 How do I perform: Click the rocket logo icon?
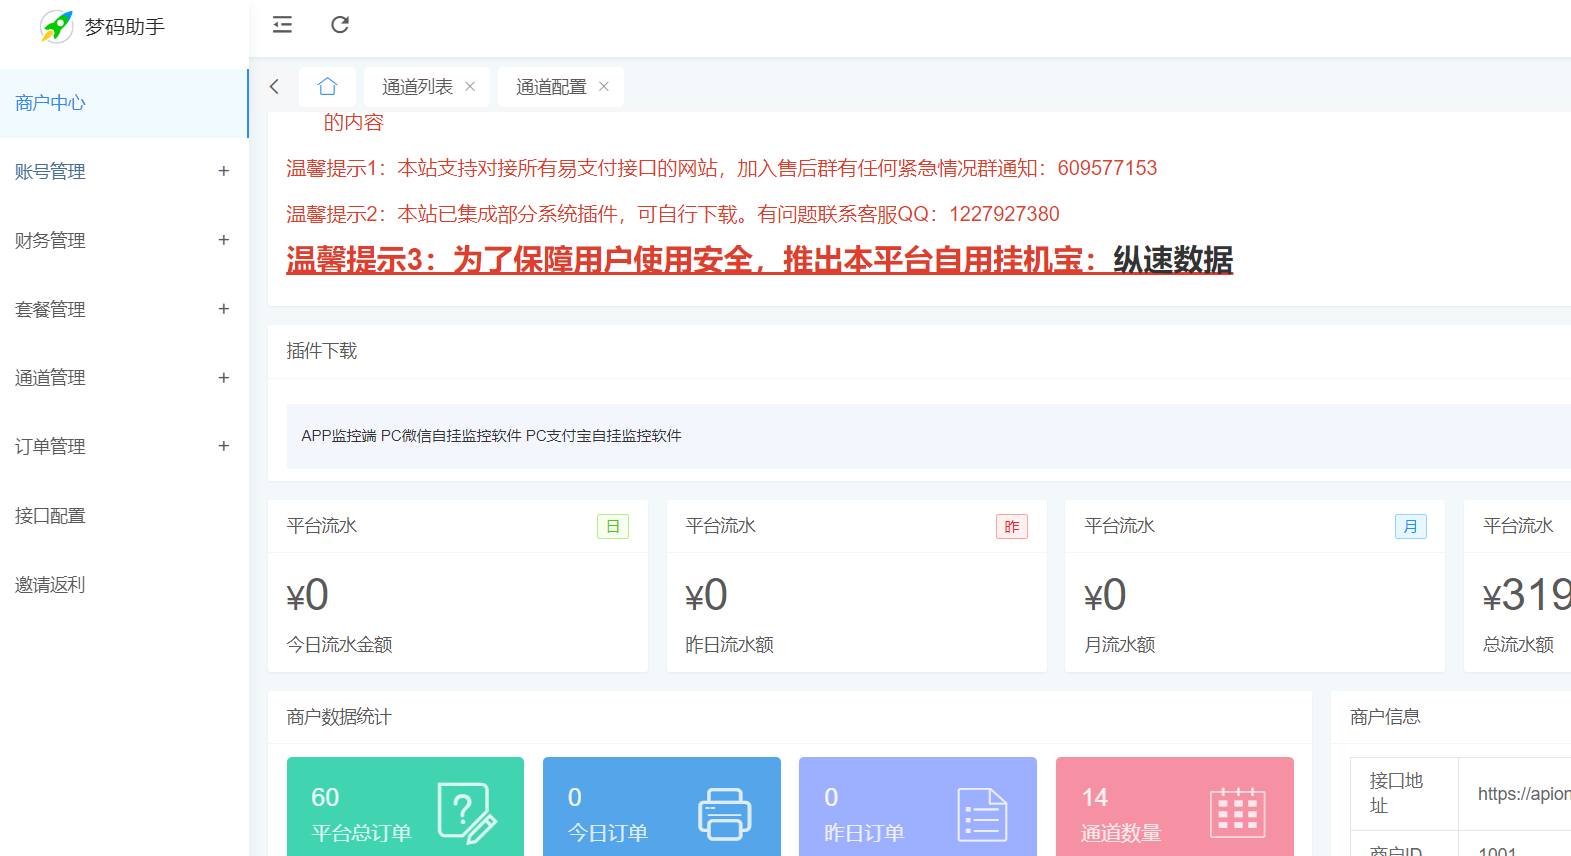point(57,26)
